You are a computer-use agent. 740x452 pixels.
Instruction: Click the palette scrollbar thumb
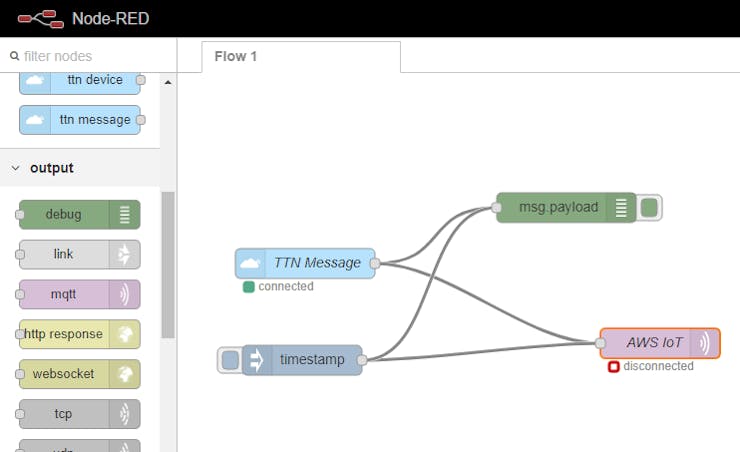click(168, 265)
